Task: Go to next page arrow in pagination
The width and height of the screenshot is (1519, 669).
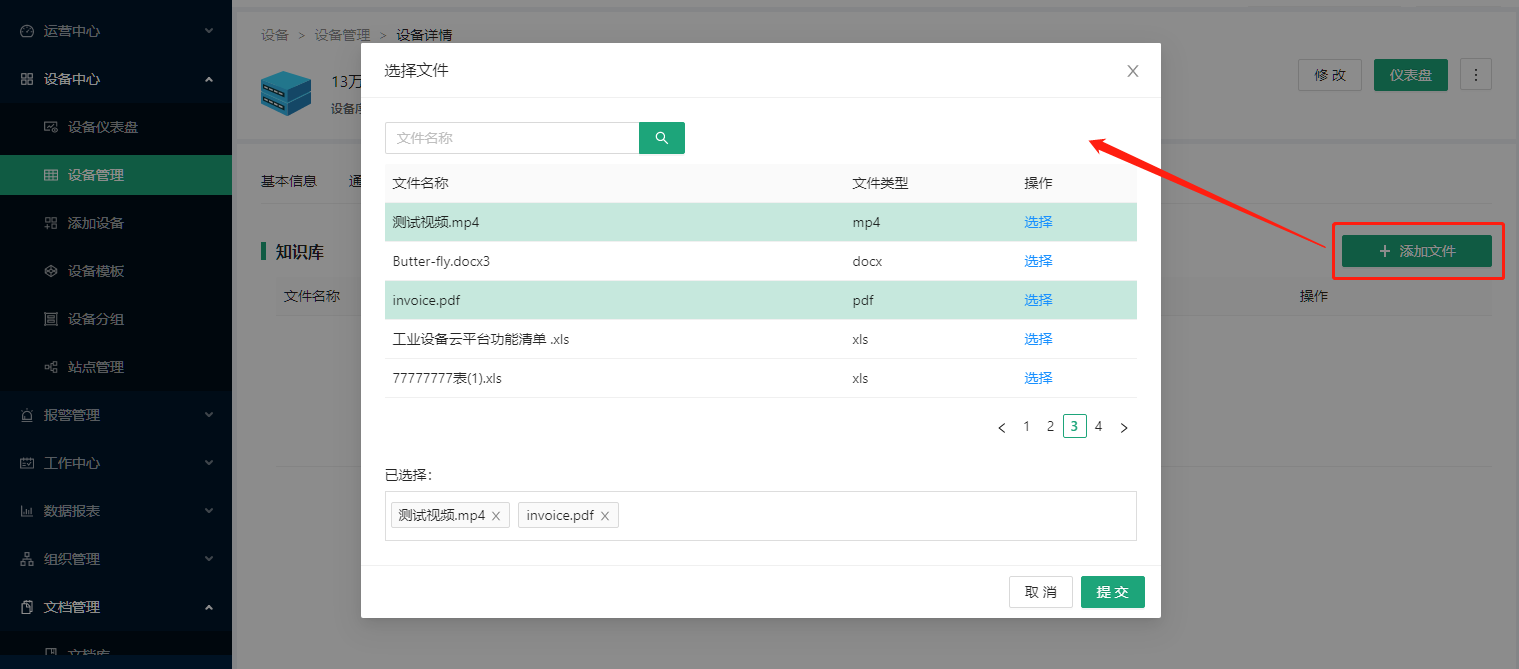Action: pyautogui.click(x=1123, y=428)
